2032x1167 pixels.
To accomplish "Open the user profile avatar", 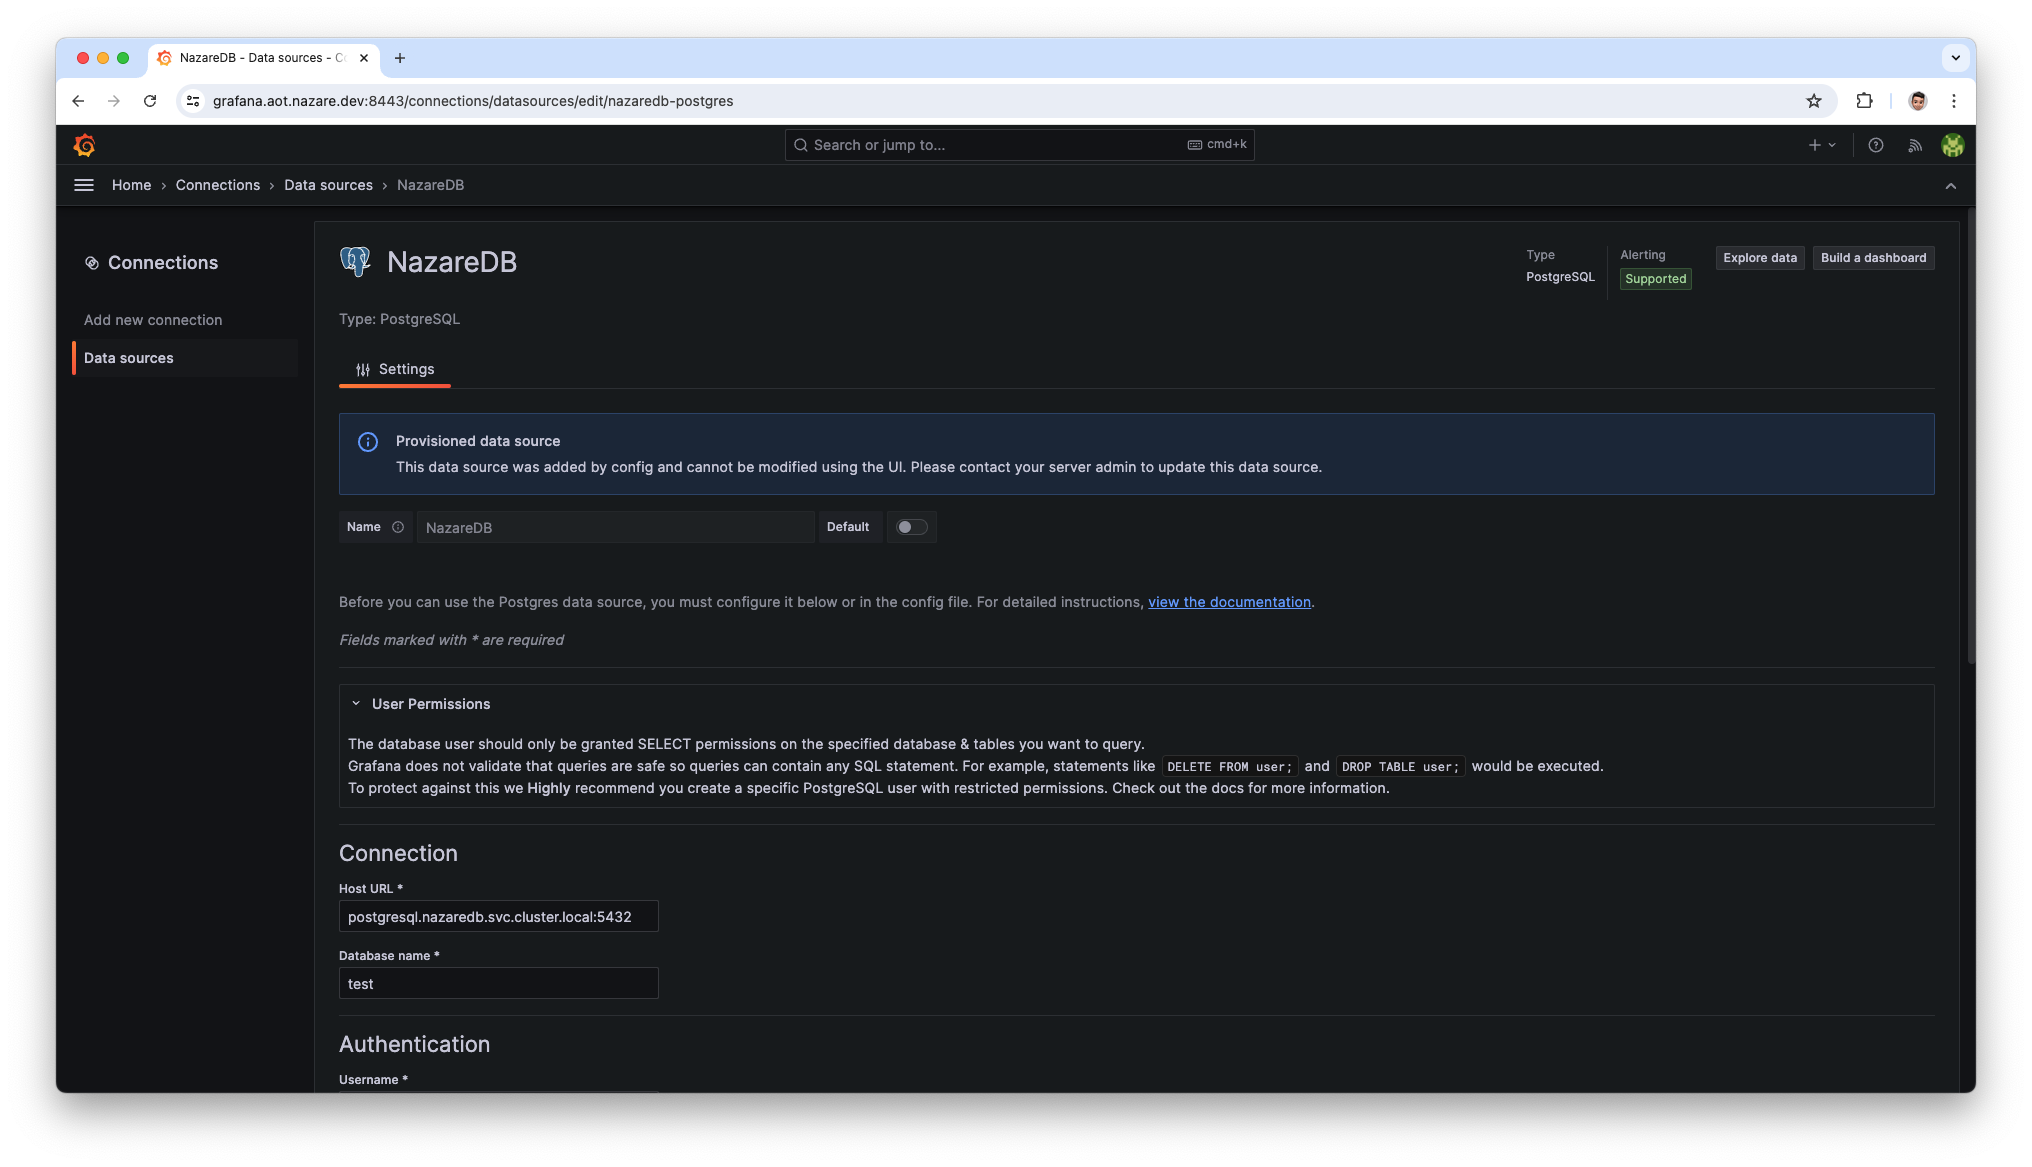I will pos(1953,145).
